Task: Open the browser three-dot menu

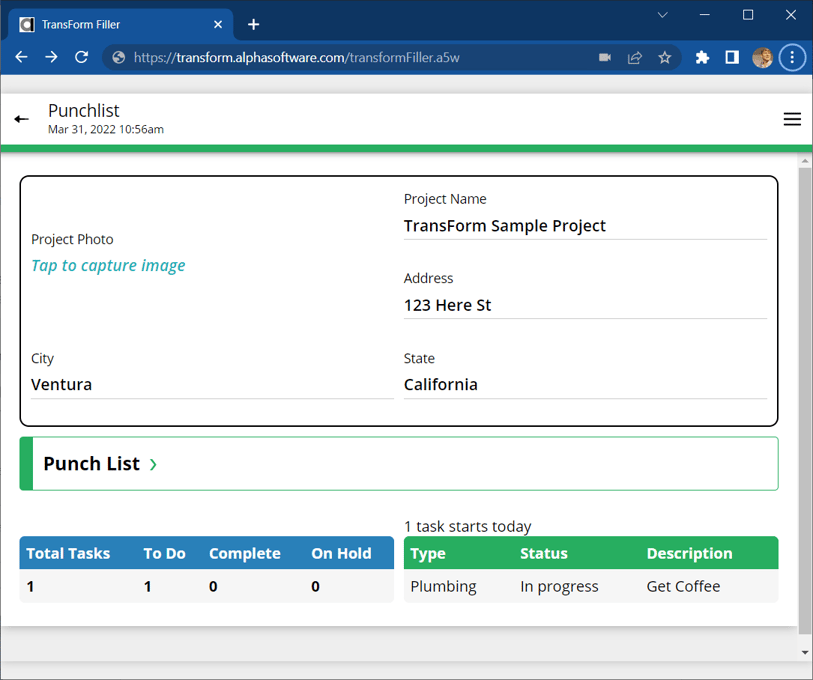Action: tap(792, 57)
